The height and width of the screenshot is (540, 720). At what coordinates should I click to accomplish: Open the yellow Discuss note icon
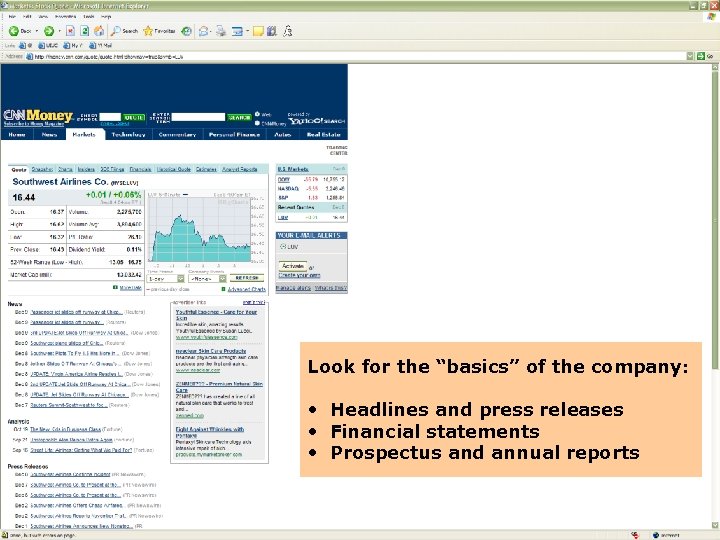click(259, 31)
